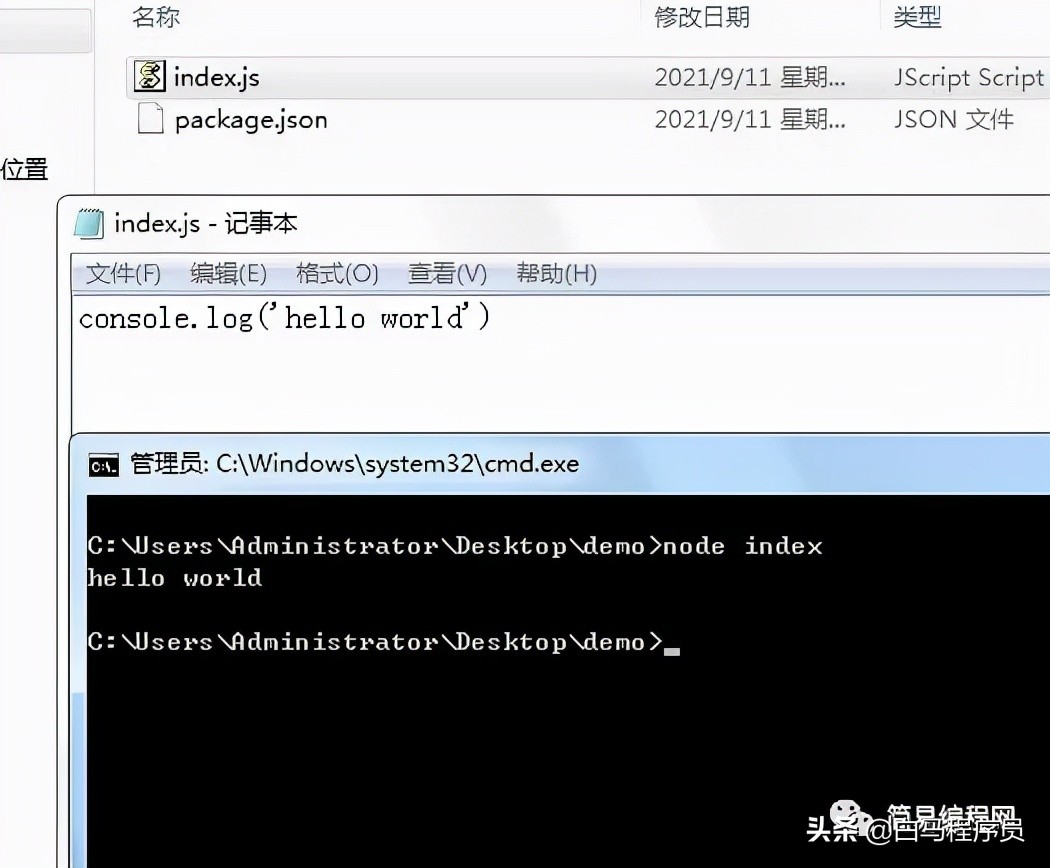The image size is (1050, 868).
Task: Sort files by the 修改日期 column header
Action: click(x=702, y=17)
